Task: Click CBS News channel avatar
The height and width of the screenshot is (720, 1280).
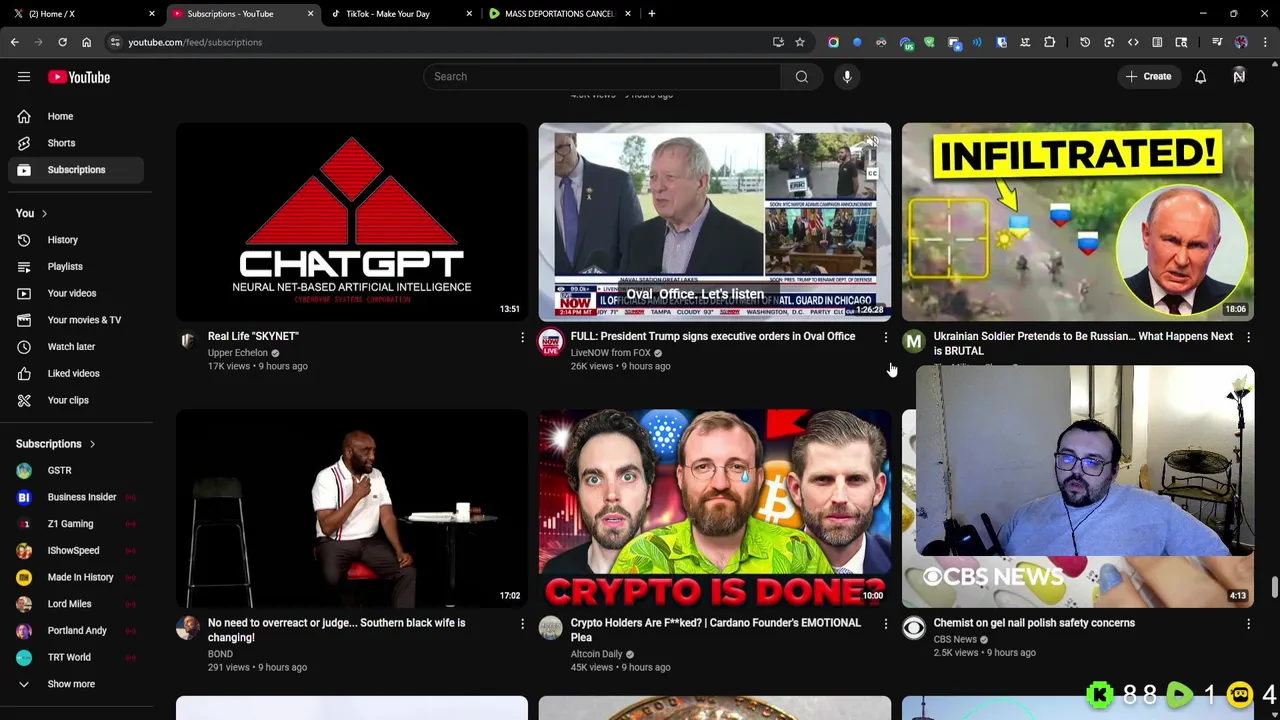Action: point(914,628)
